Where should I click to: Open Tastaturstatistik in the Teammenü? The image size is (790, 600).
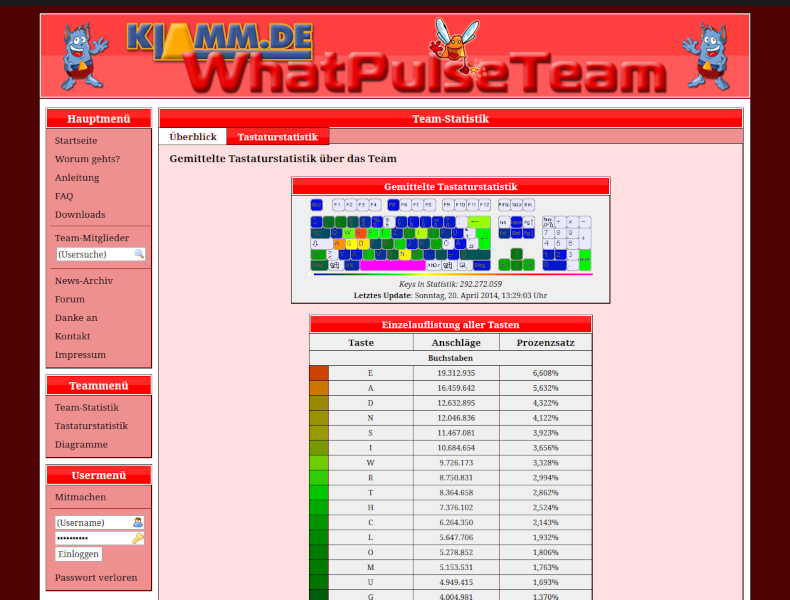[x=91, y=426]
